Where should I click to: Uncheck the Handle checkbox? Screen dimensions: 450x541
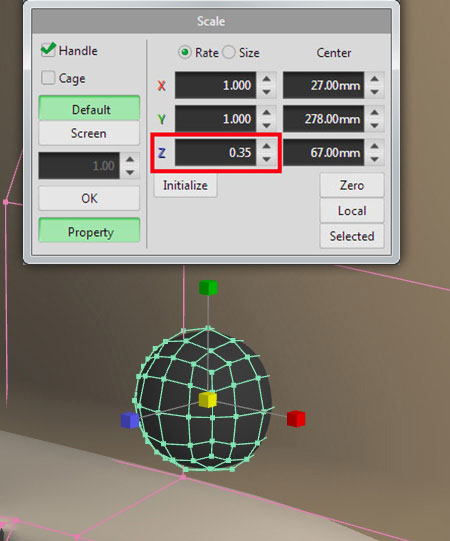pyautogui.click(x=48, y=50)
